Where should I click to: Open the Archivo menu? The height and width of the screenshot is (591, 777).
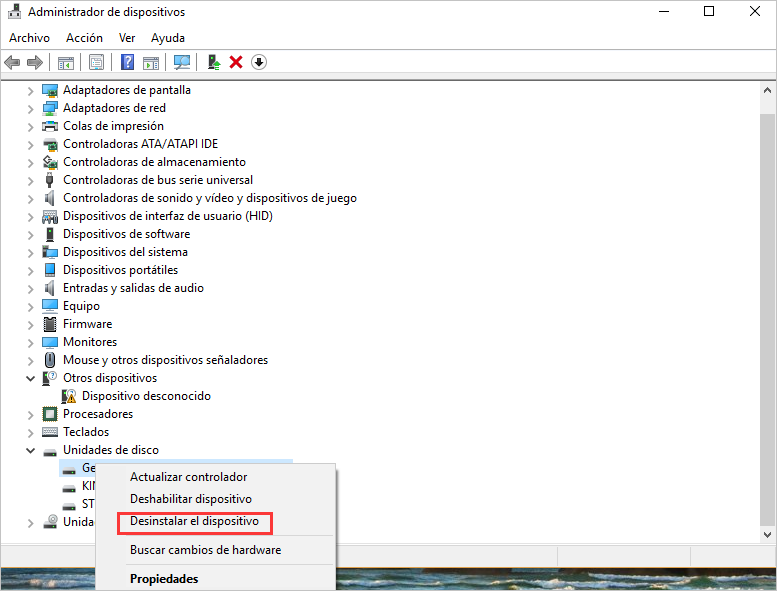tap(29, 37)
